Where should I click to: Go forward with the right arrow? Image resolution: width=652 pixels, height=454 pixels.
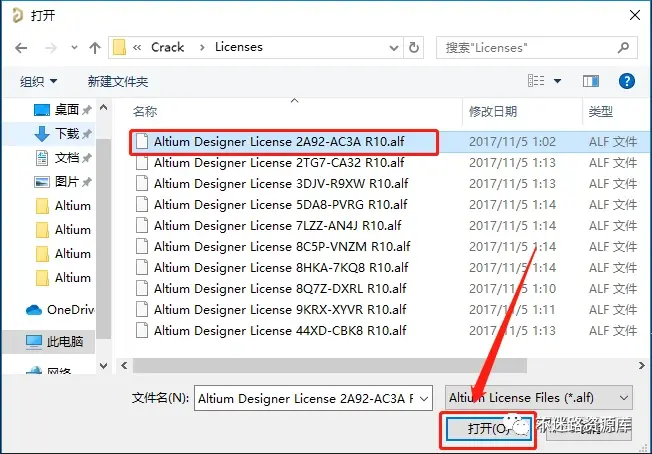(x=51, y=48)
